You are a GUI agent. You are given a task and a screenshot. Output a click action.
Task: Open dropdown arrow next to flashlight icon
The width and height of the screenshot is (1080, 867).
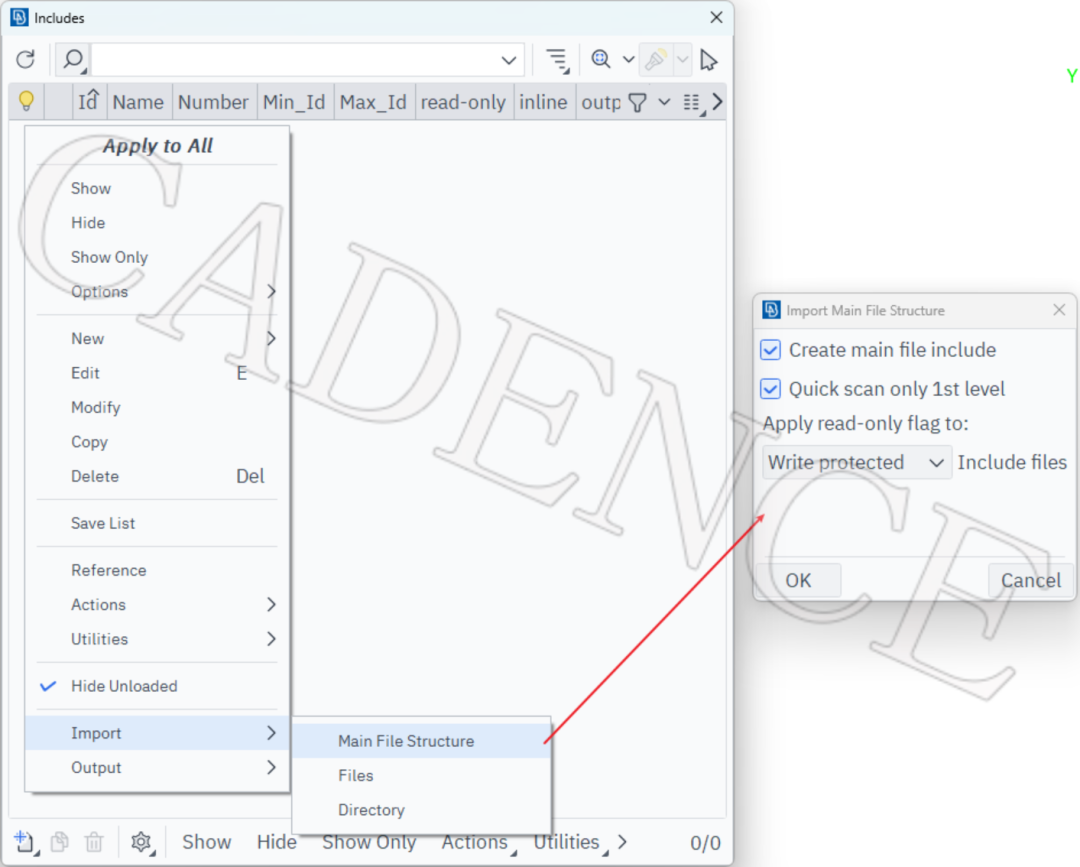tap(683, 60)
